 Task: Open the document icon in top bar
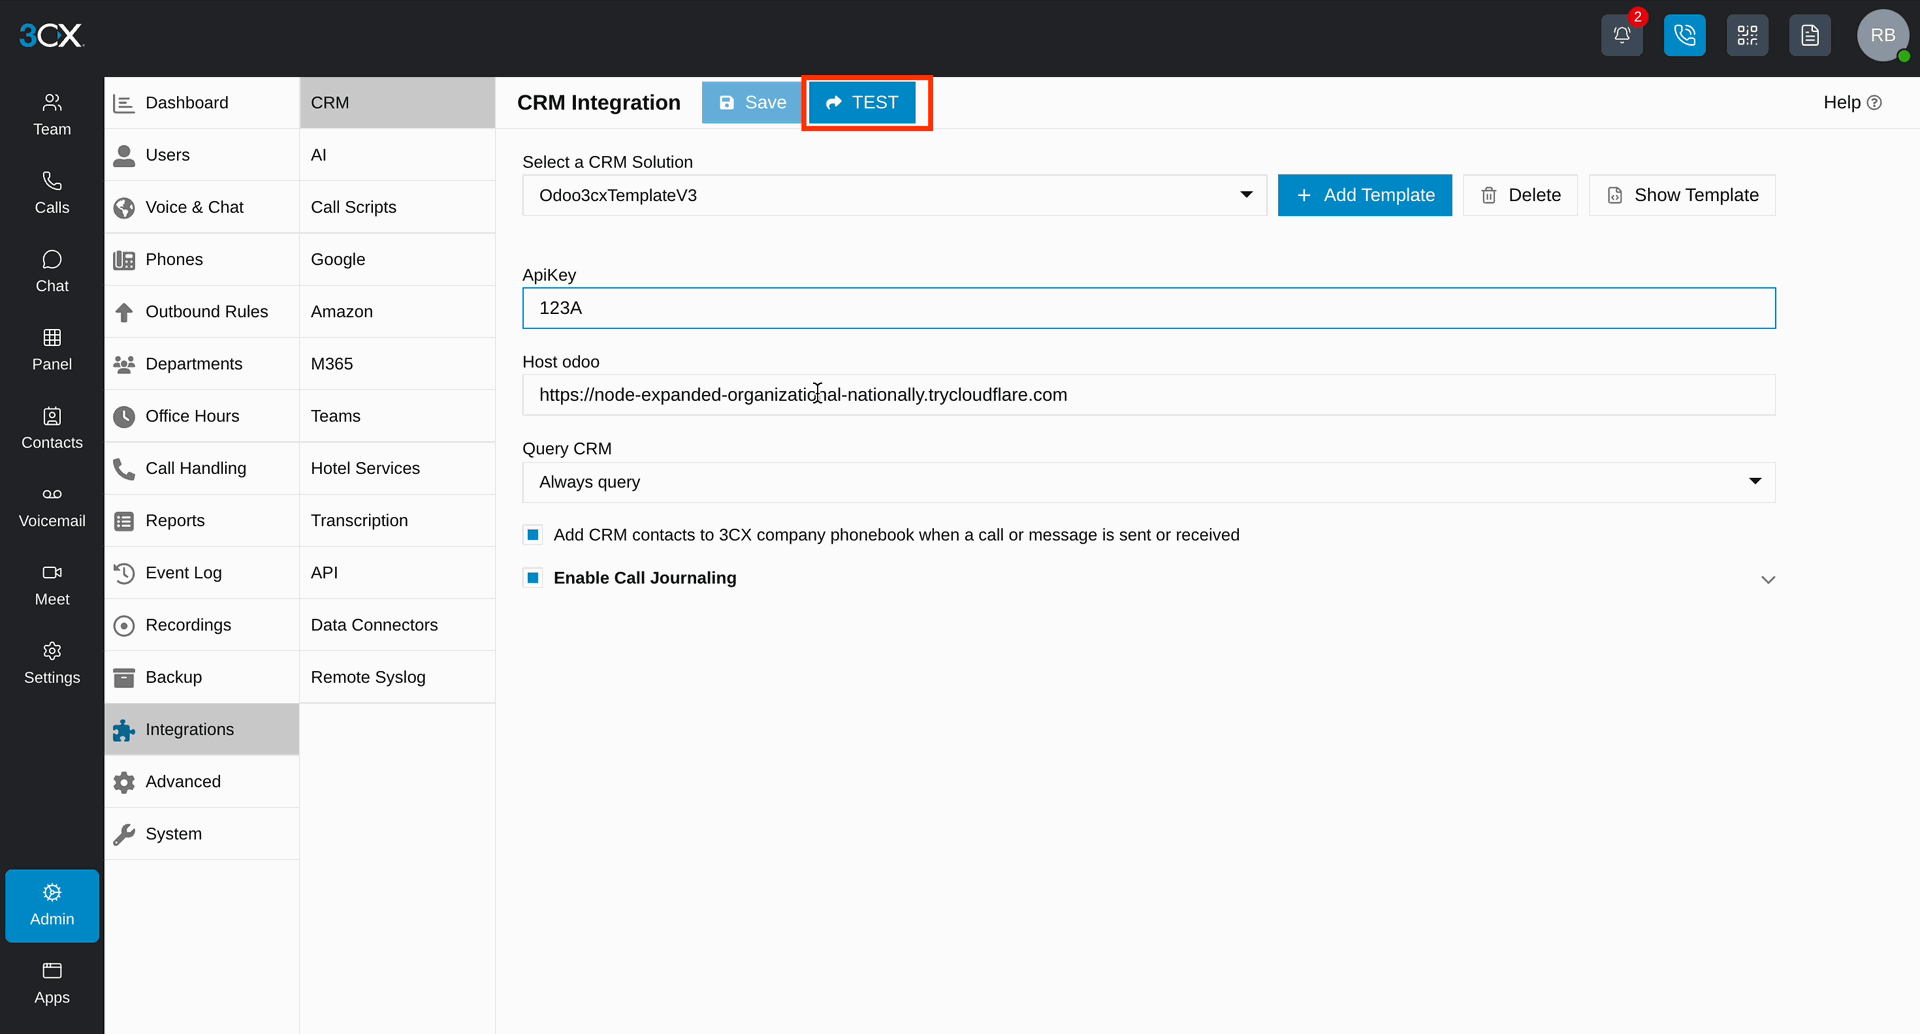click(1809, 35)
